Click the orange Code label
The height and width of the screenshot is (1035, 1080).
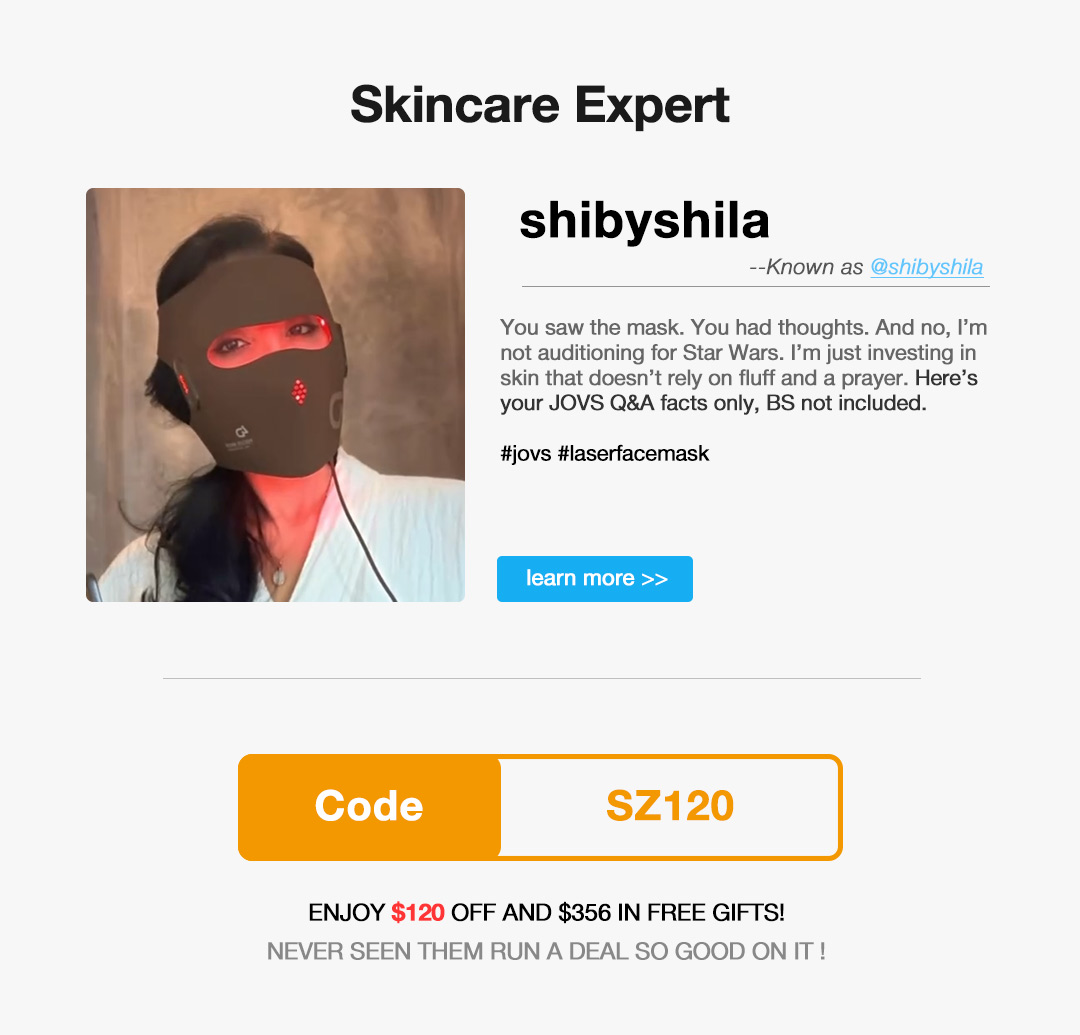coord(369,806)
